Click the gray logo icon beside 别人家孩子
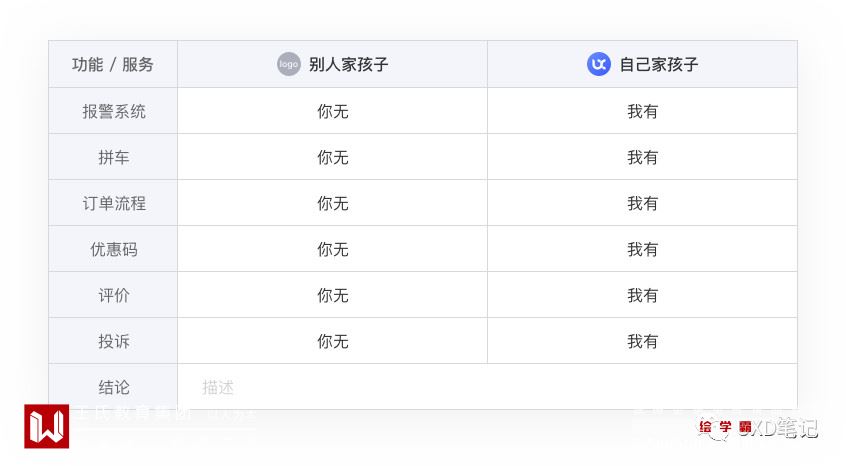The image size is (846, 466). [289, 64]
